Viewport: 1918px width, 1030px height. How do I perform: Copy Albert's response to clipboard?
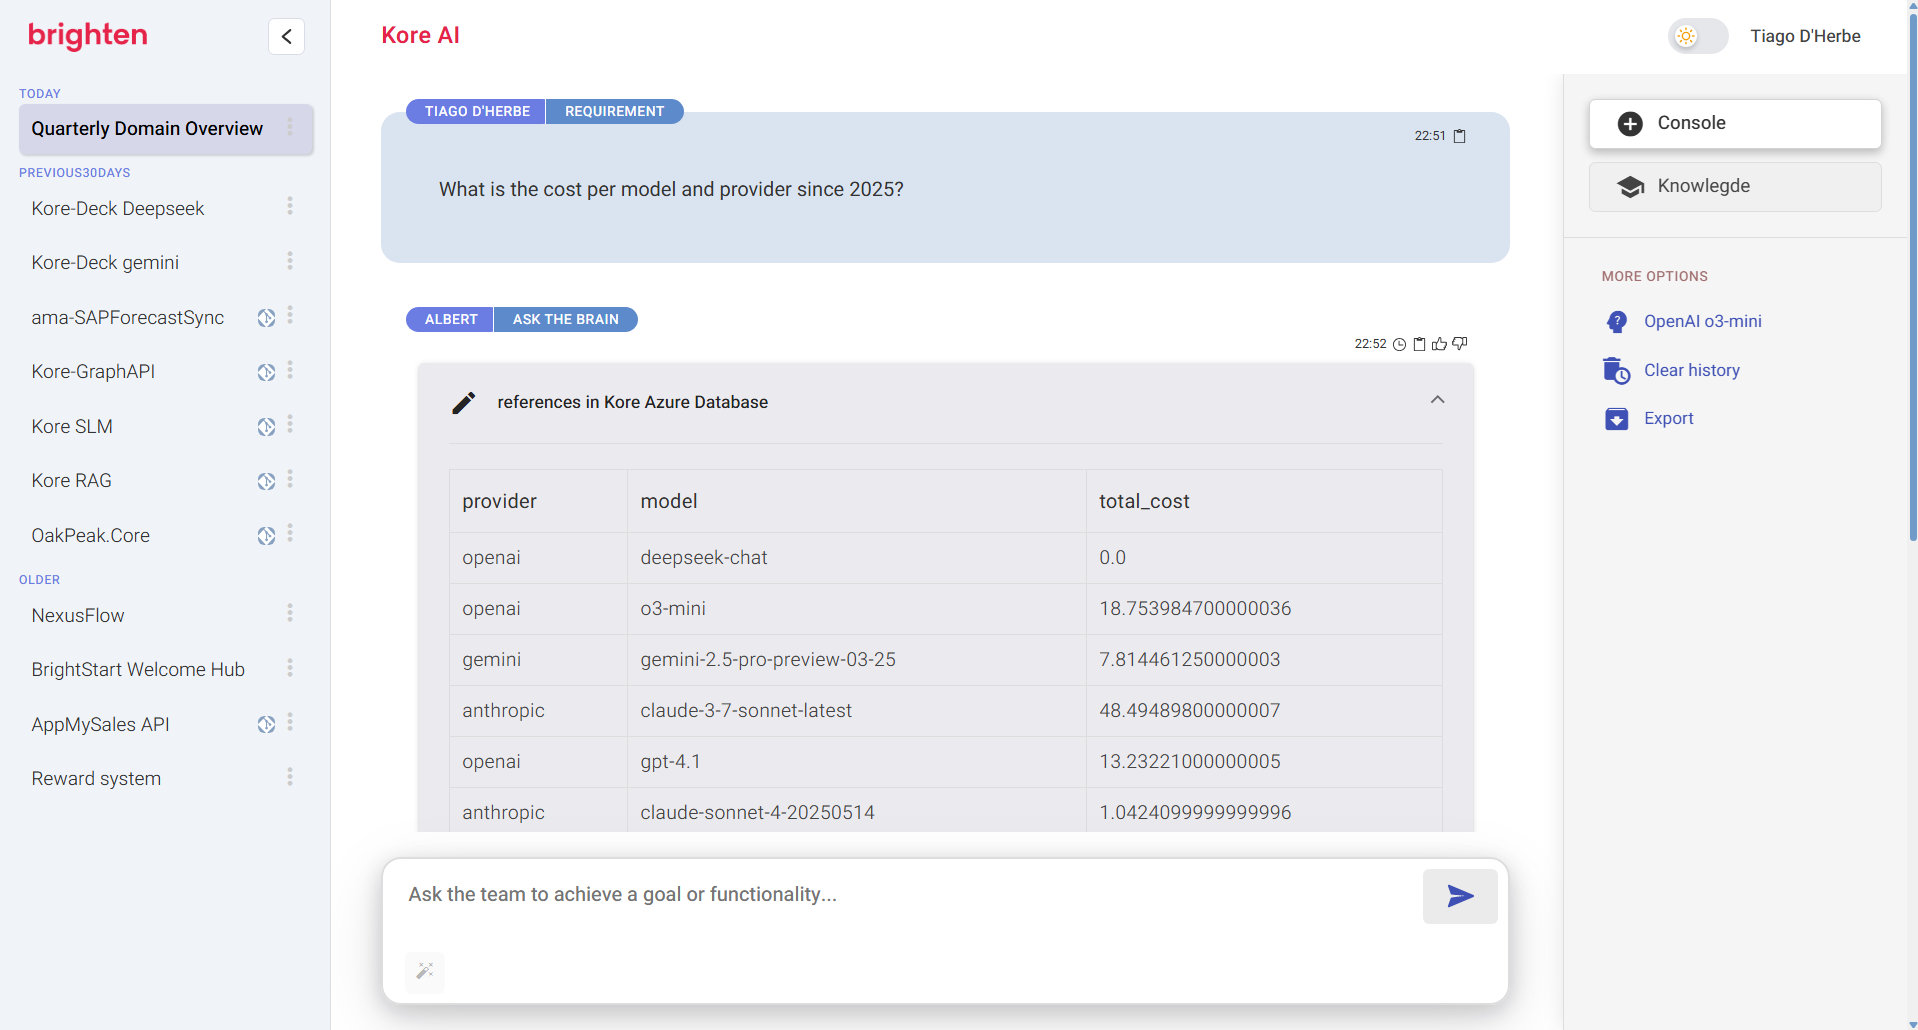(x=1419, y=344)
